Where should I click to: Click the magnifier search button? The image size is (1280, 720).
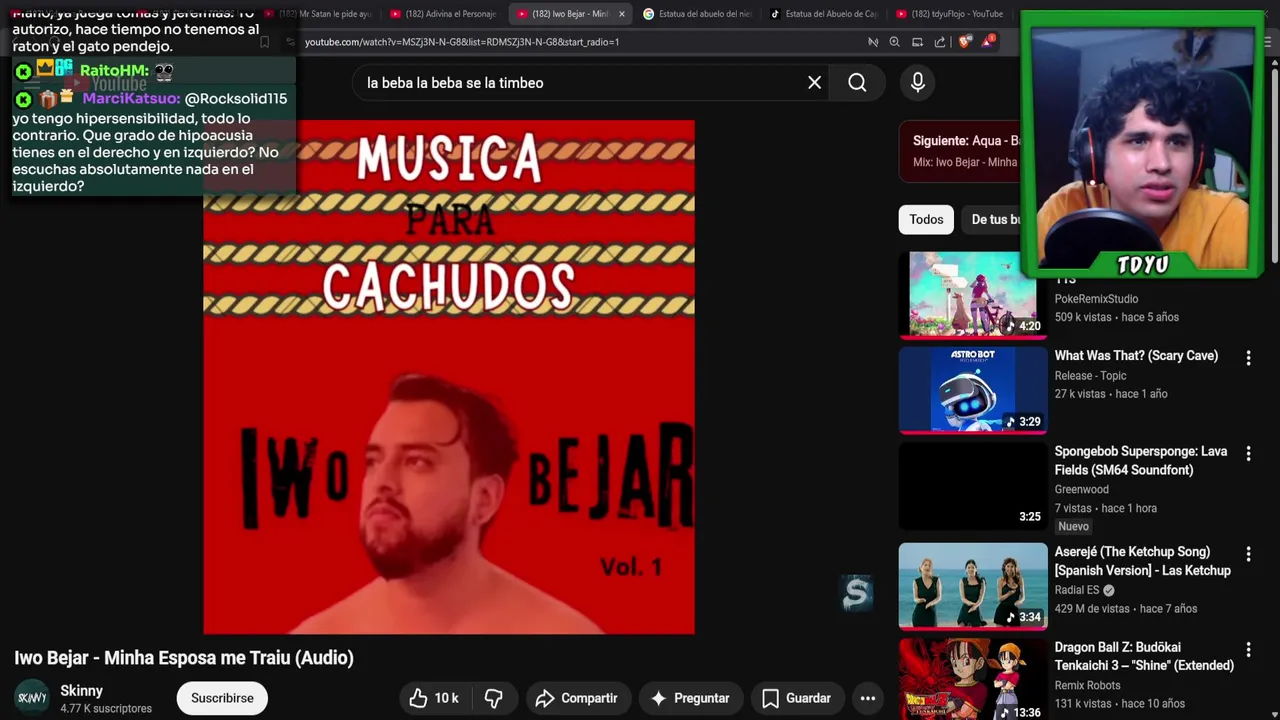[857, 83]
